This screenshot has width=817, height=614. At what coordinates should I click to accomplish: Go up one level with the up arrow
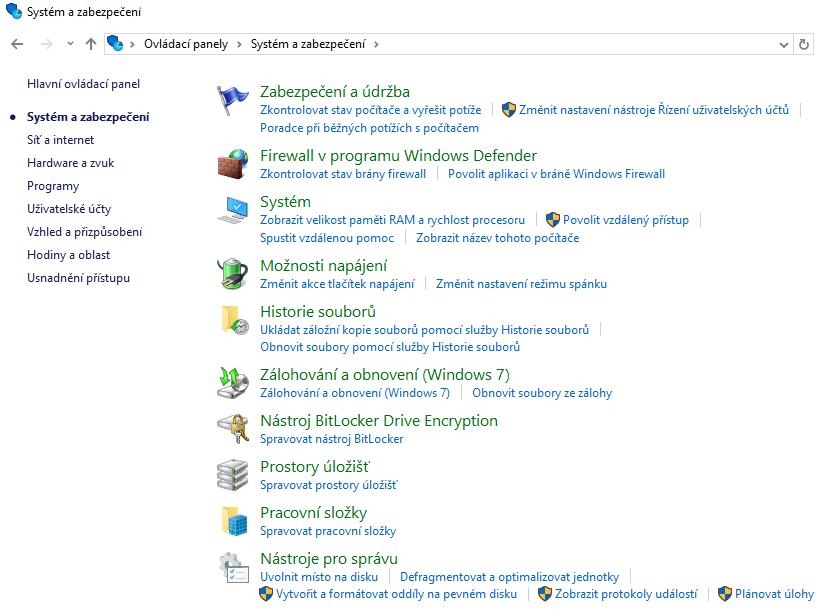point(91,44)
